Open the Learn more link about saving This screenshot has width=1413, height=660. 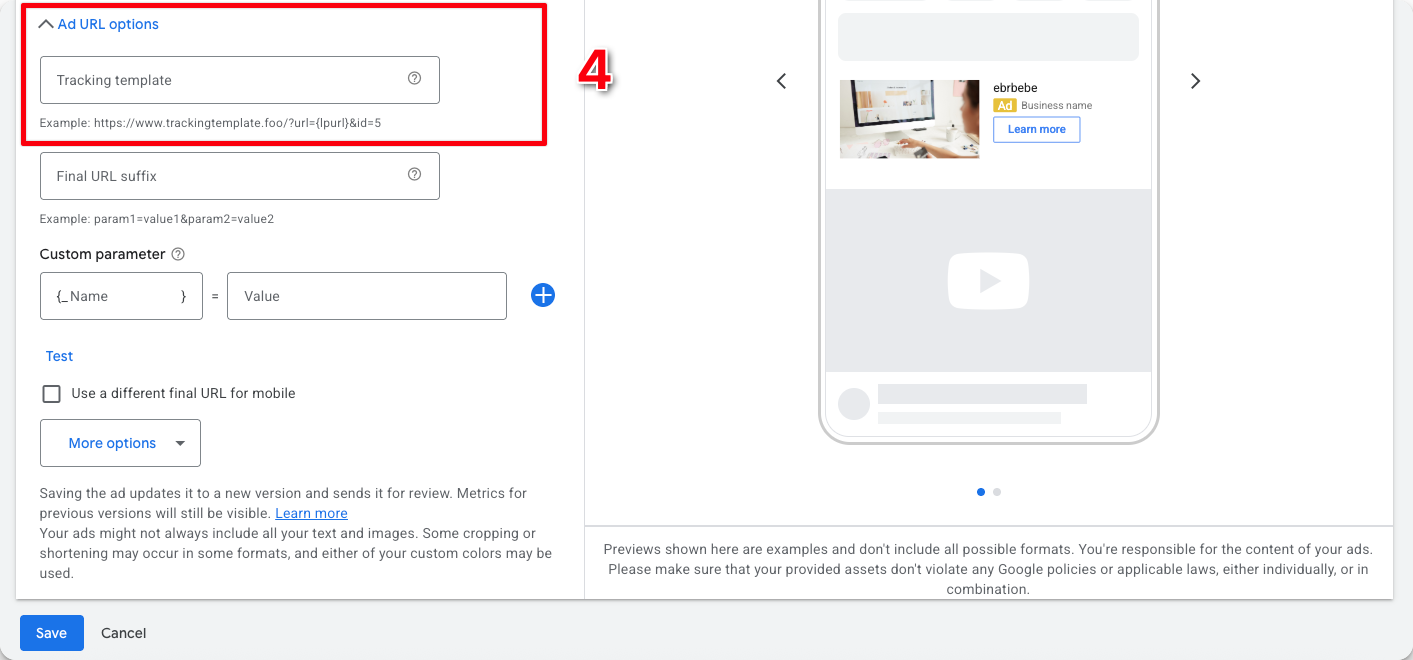point(311,513)
